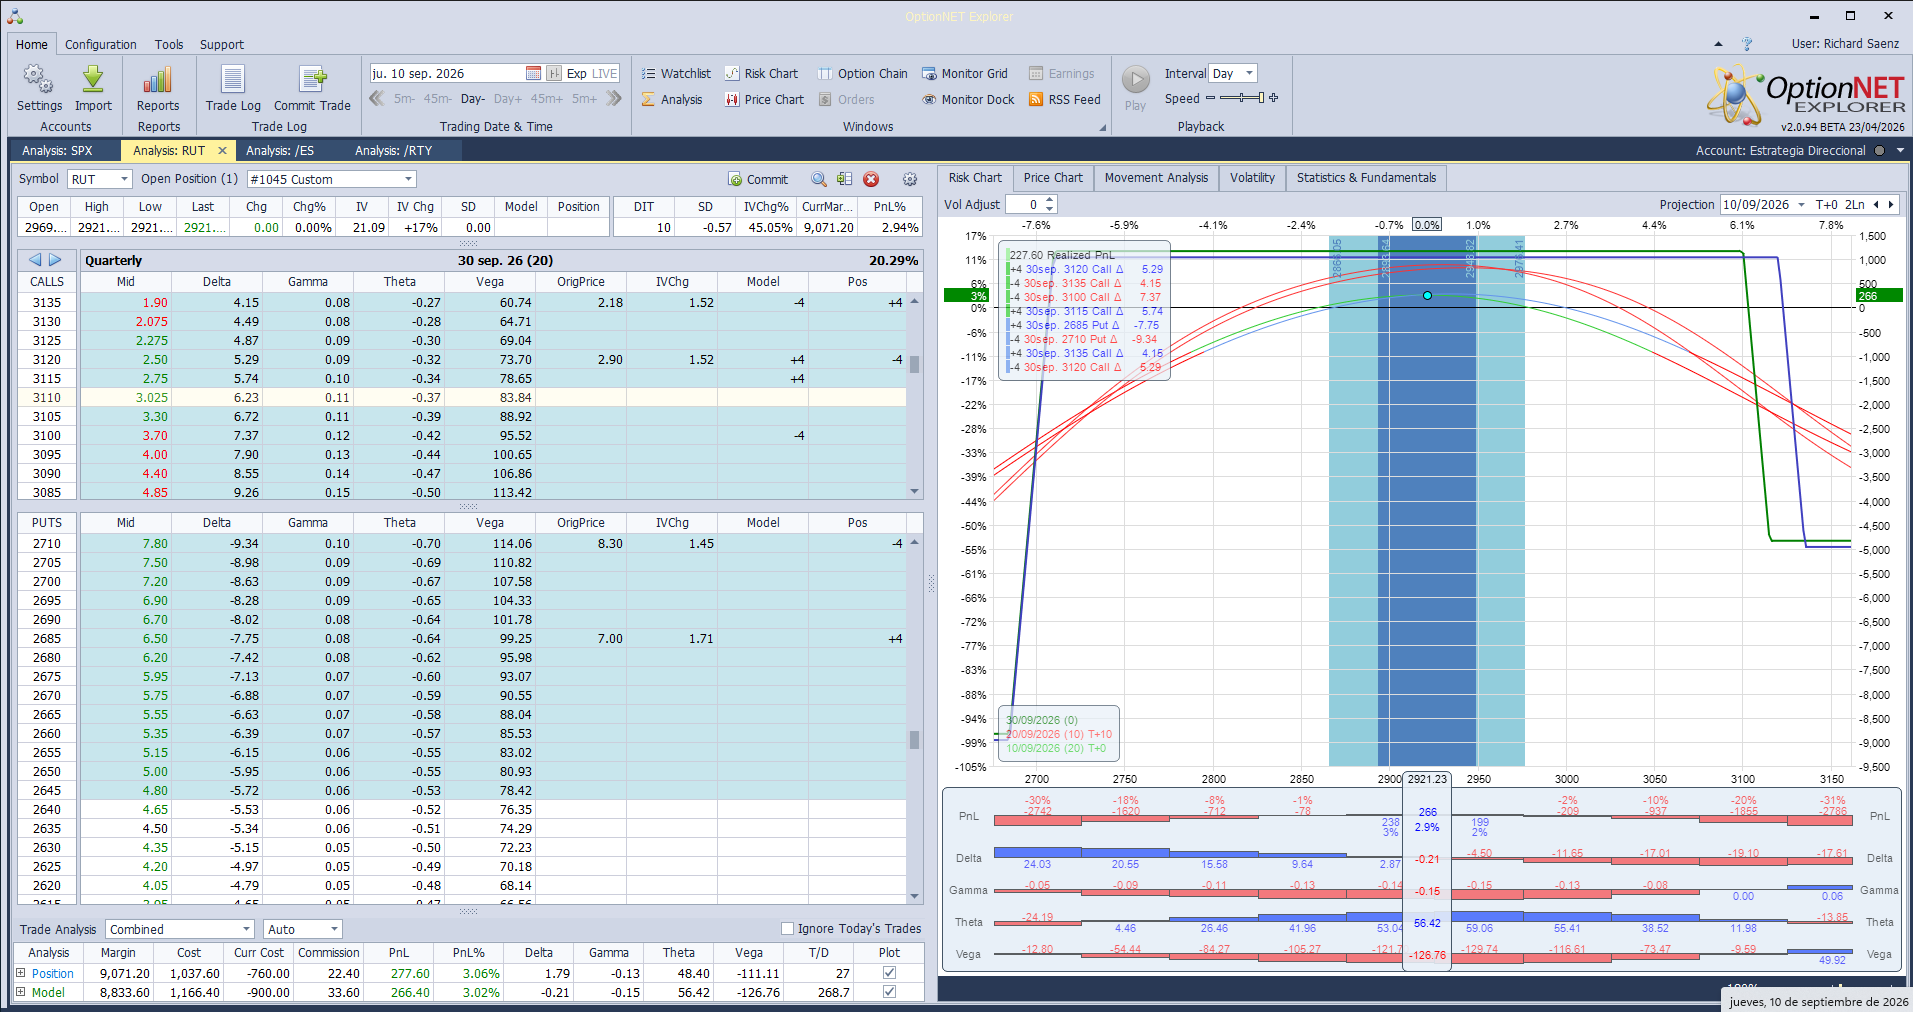Screen dimensions: 1913x1012
Task: Open the RSS Feed window
Action: 1064,99
